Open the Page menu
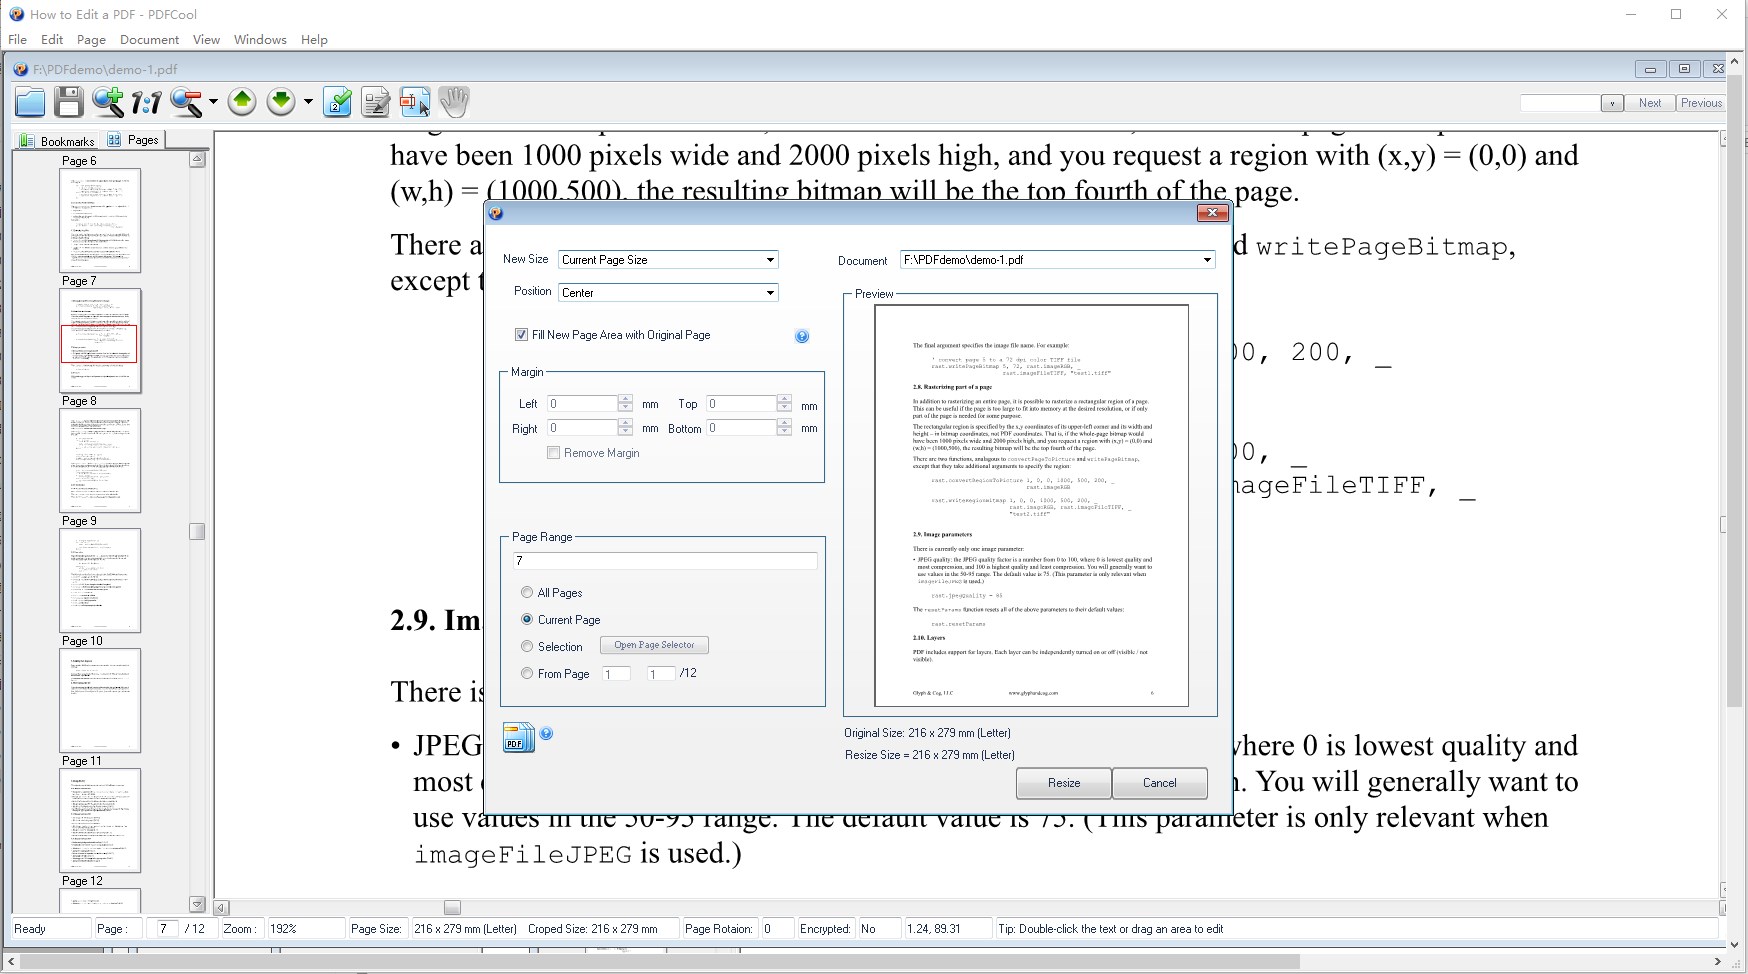 (91, 40)
